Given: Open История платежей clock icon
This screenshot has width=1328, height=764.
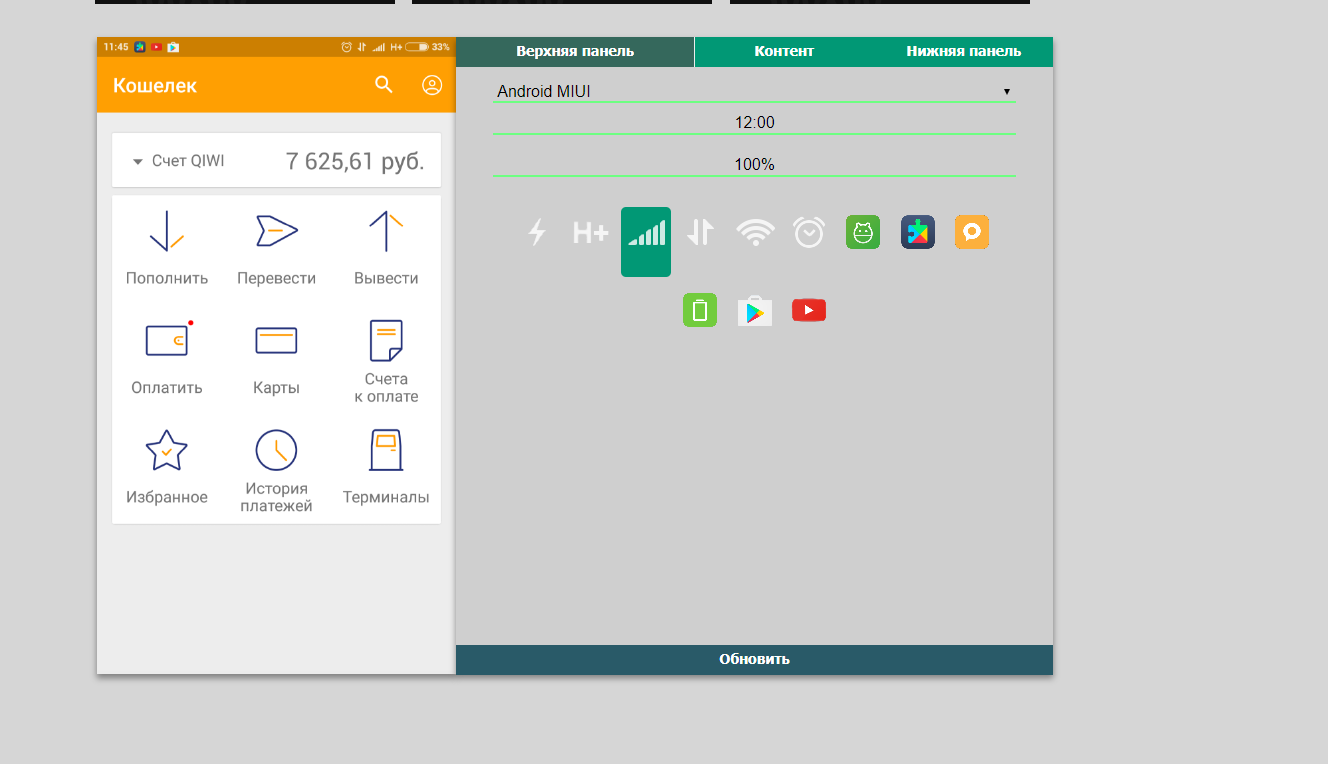Looking at the screenshot, I should click(276, 450).
